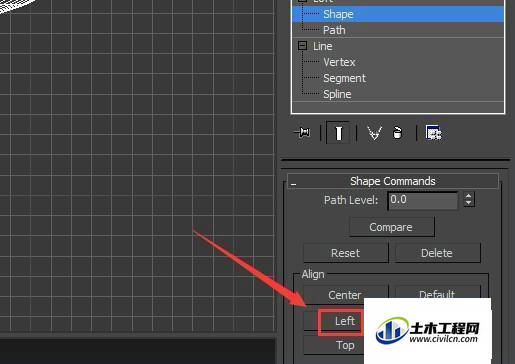Image resolution: width=515 pixels, height=364 pixels.
Task: Increase Path Level with spinner up arrow
Action: pos(469,196)
